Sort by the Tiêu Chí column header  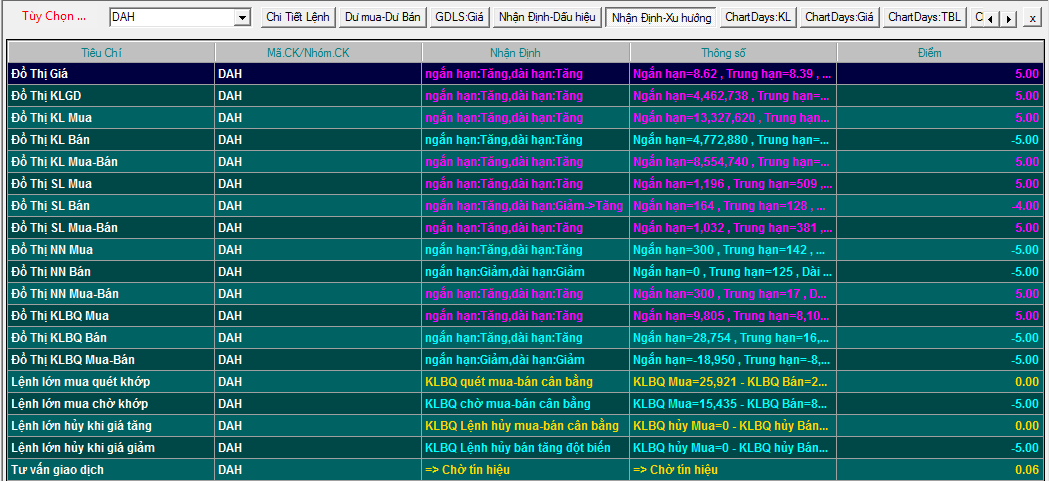point(111,52)
